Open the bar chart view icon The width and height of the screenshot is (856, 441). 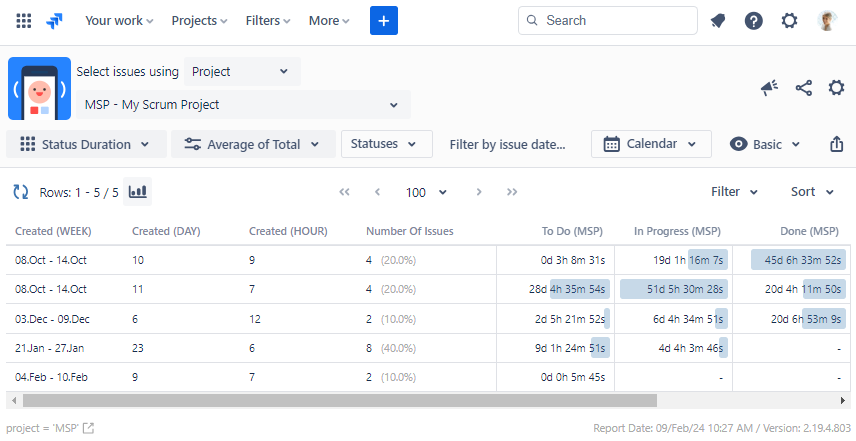pyautogui.click(x=138, y=192)
